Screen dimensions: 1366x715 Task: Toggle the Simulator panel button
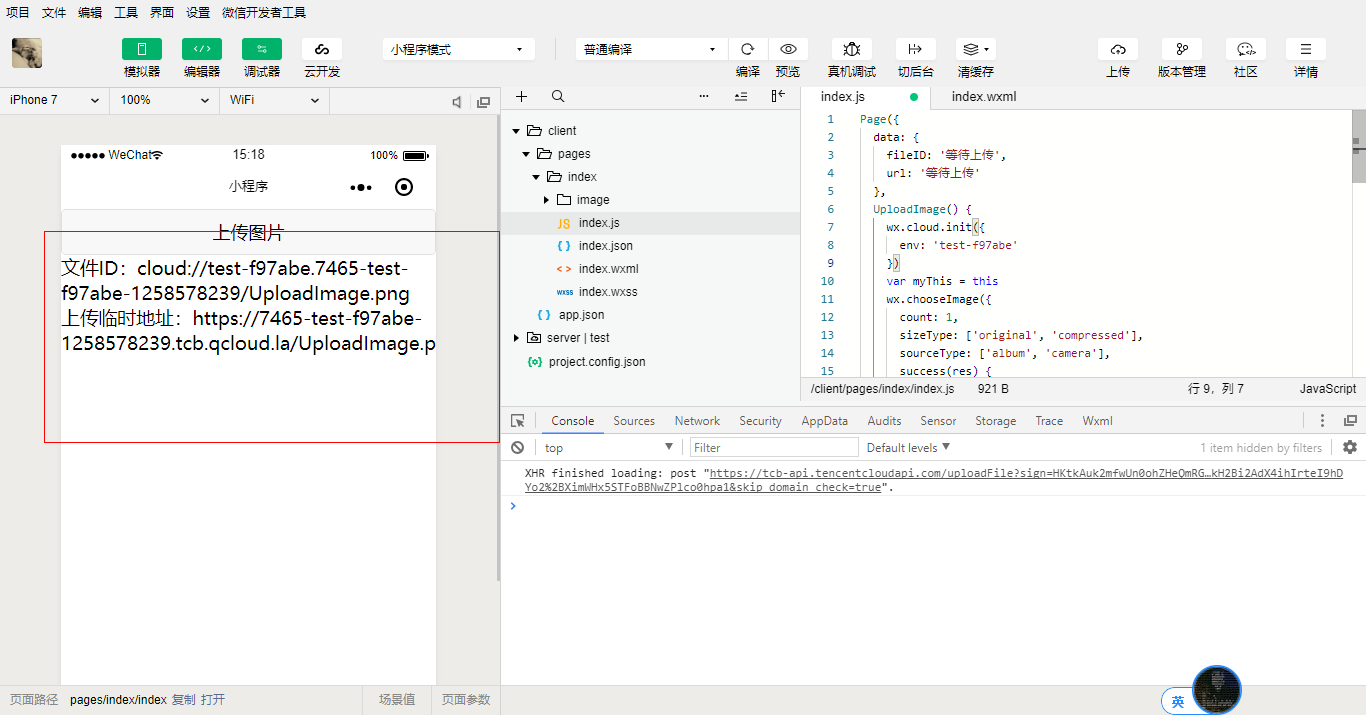pos(141,49)
